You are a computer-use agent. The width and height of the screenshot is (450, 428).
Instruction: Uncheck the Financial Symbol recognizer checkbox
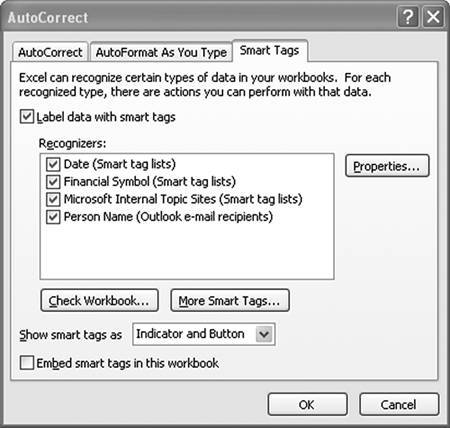(53, 182)
